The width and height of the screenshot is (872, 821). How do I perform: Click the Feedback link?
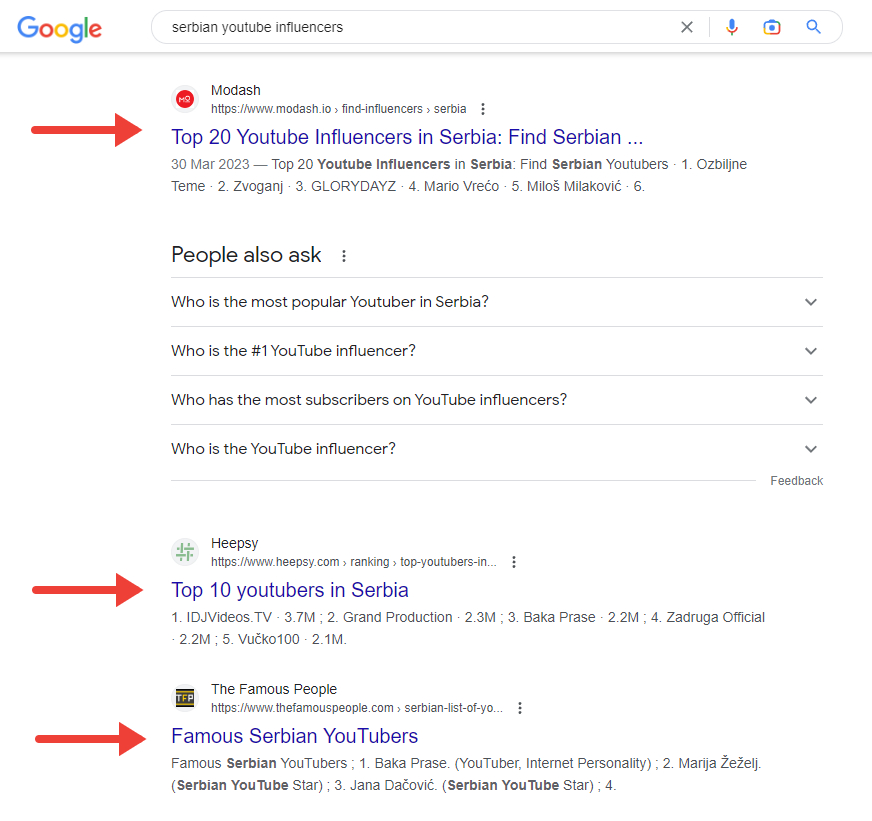click(796, 481)
